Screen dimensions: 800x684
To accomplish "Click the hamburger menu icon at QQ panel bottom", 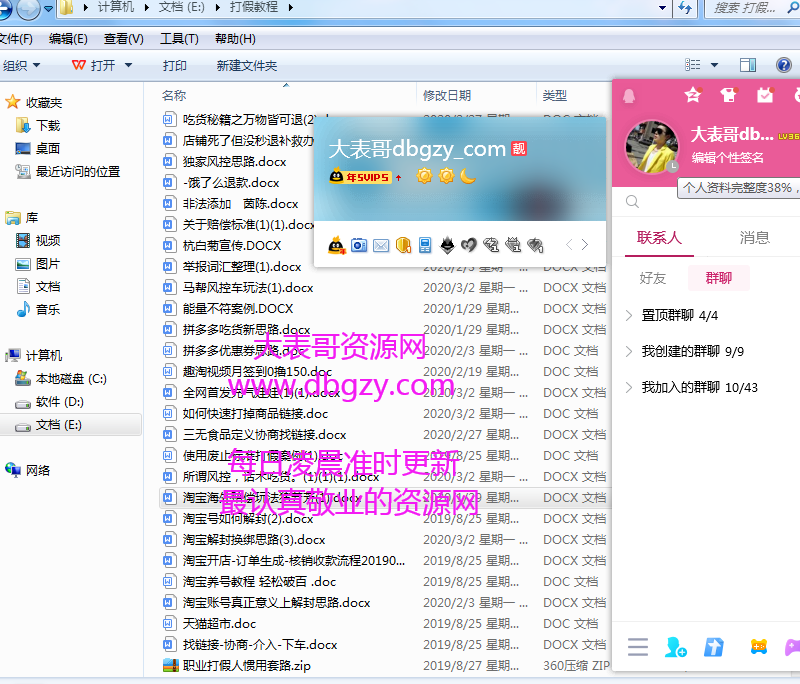I will tap(638, 647).
